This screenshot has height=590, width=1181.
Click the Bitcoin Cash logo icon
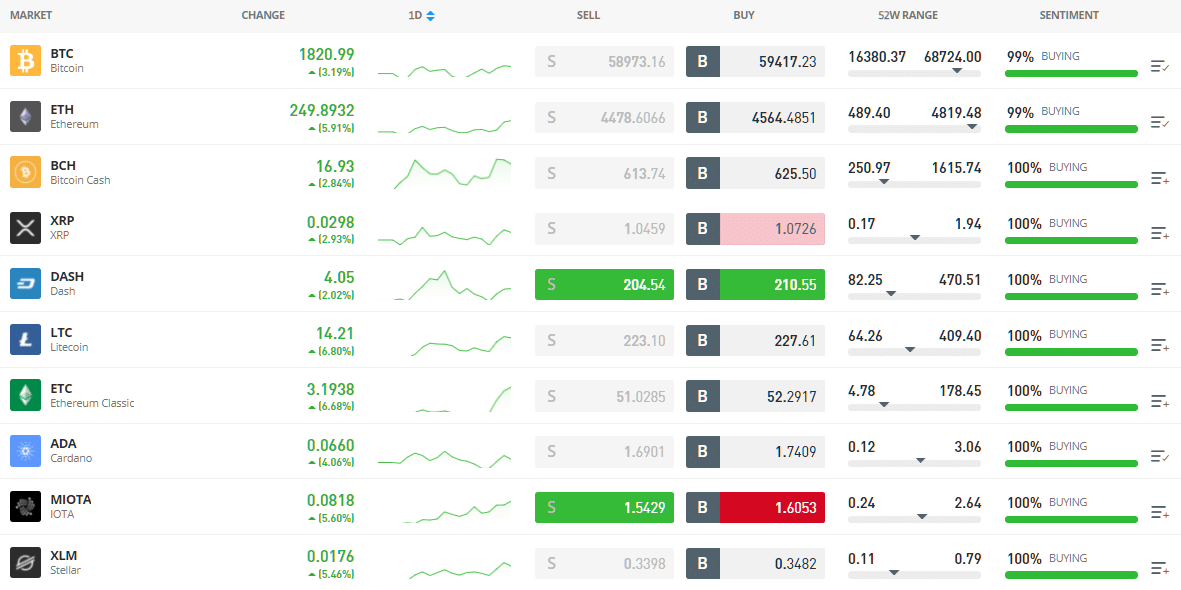tap(26, 173)
